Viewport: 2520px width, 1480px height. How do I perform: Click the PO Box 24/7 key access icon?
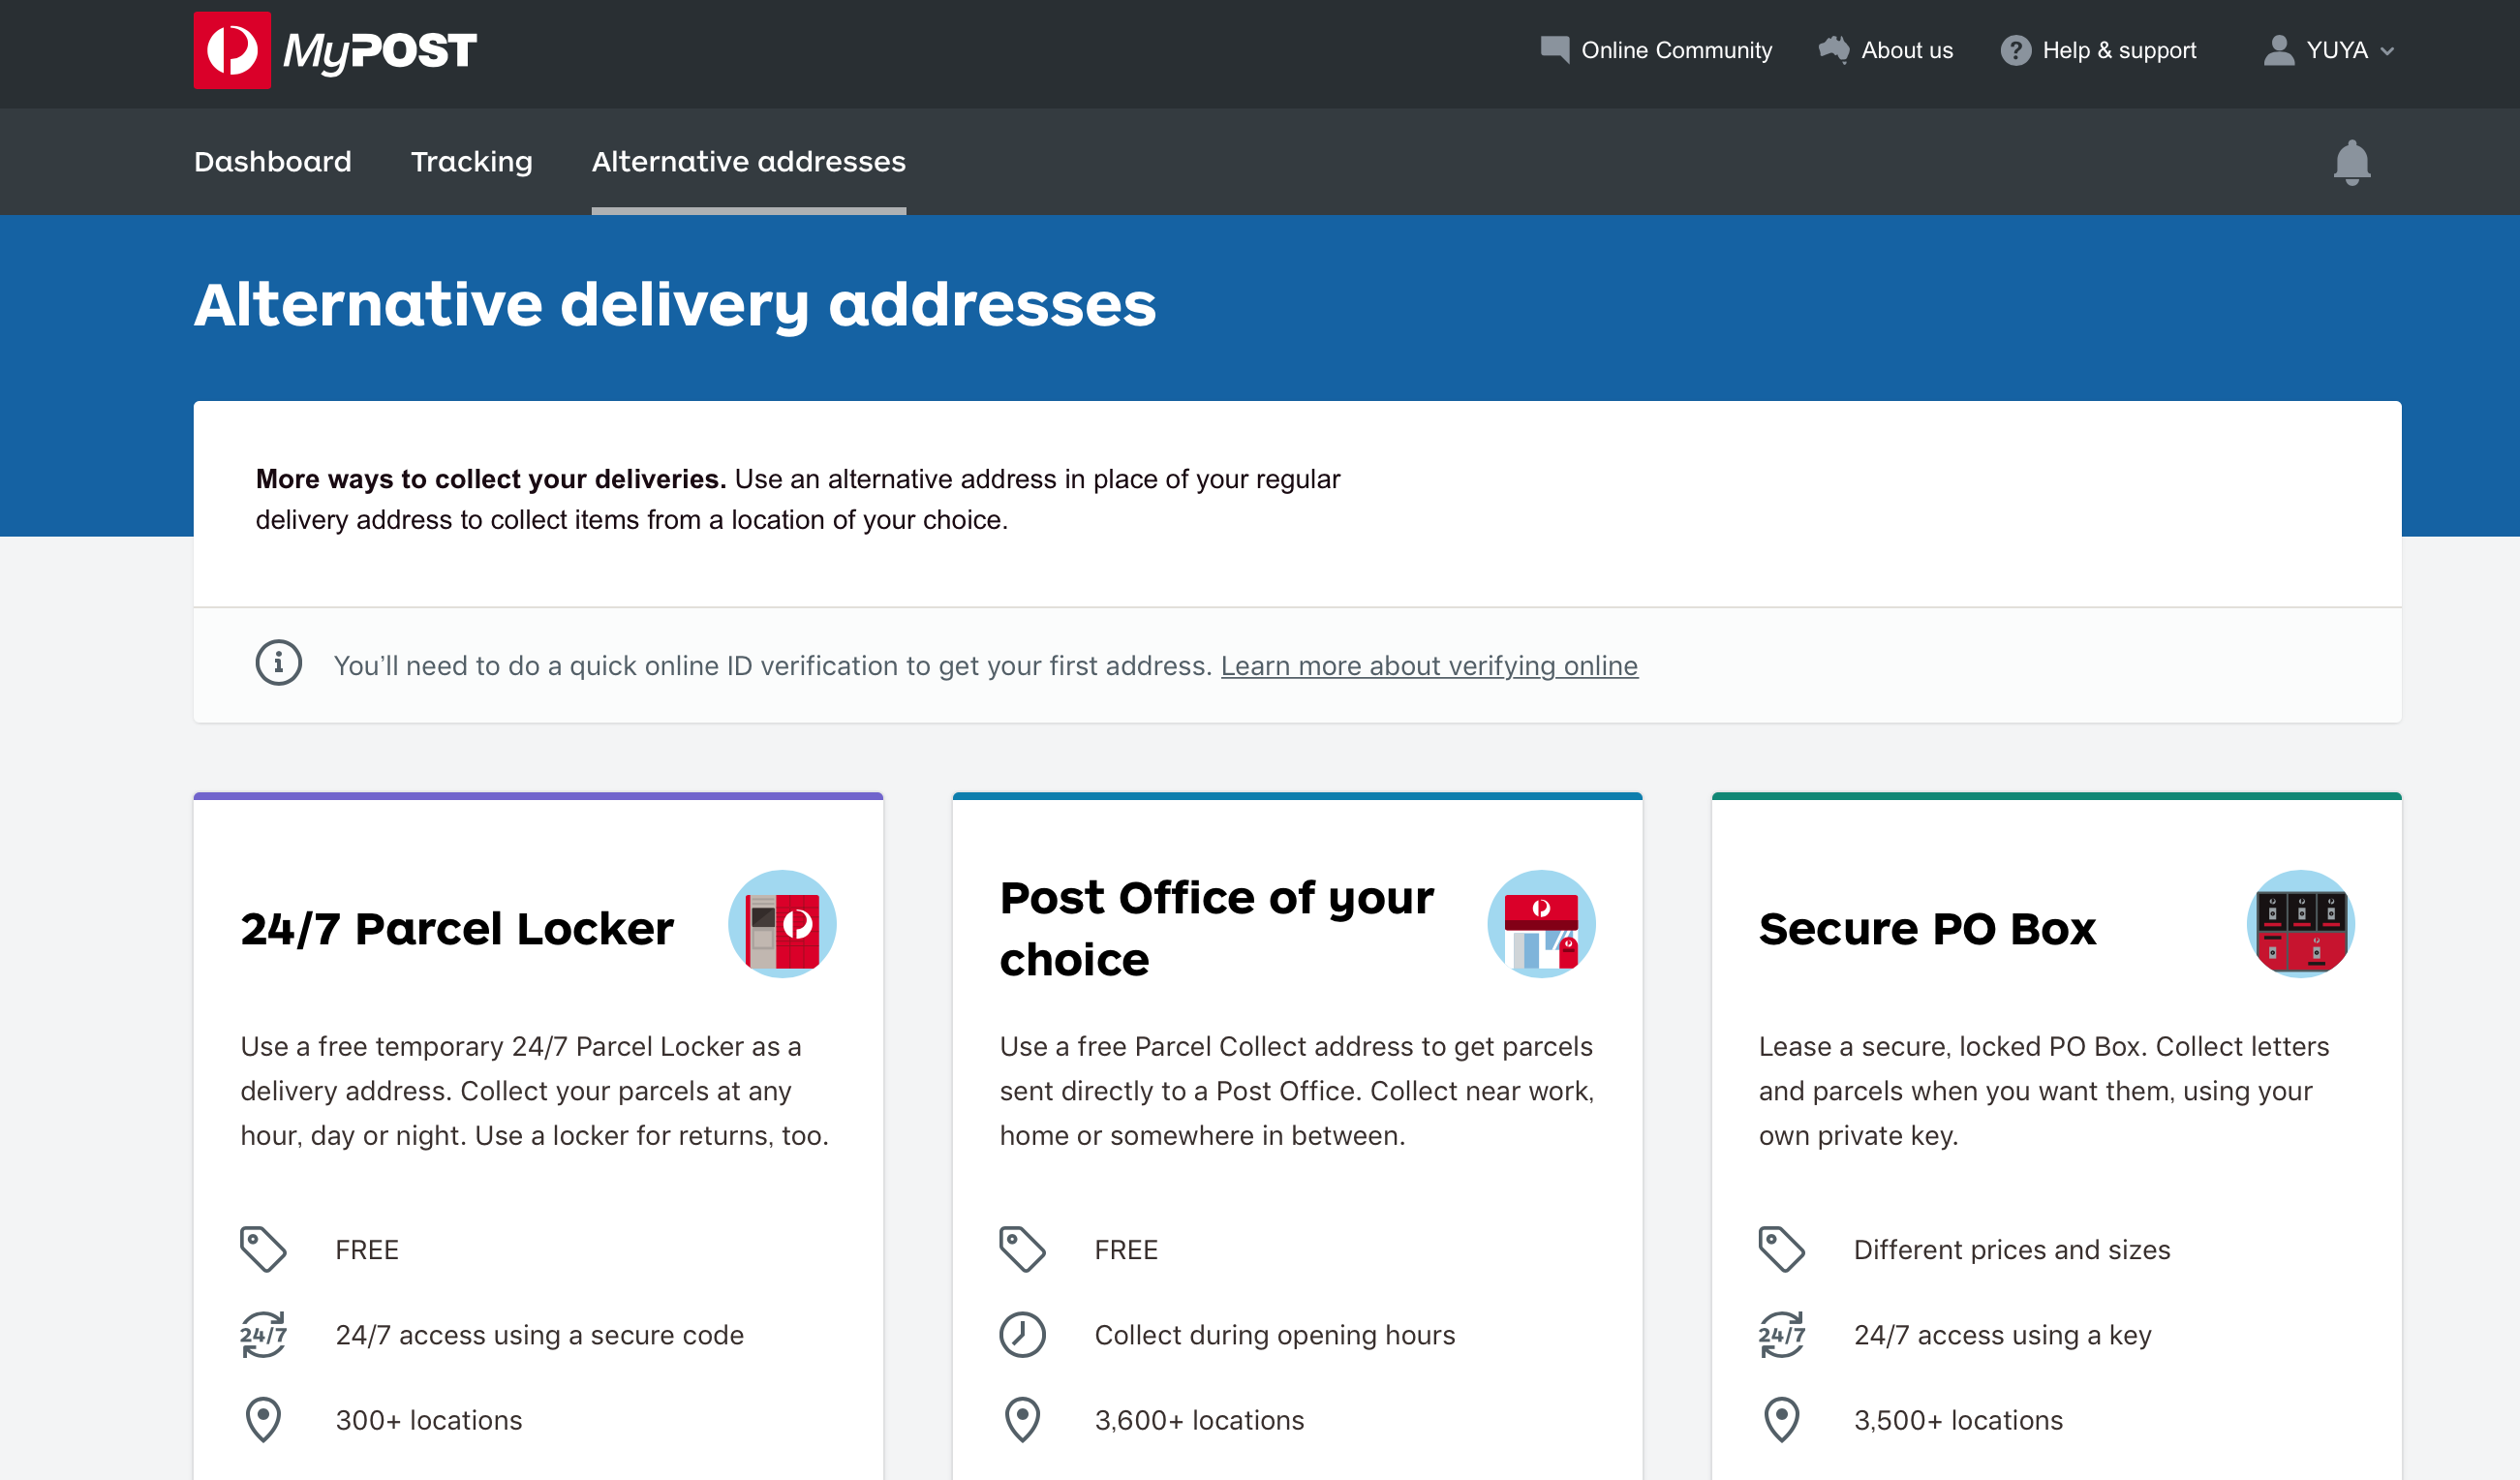(x=1781, y=1334)
